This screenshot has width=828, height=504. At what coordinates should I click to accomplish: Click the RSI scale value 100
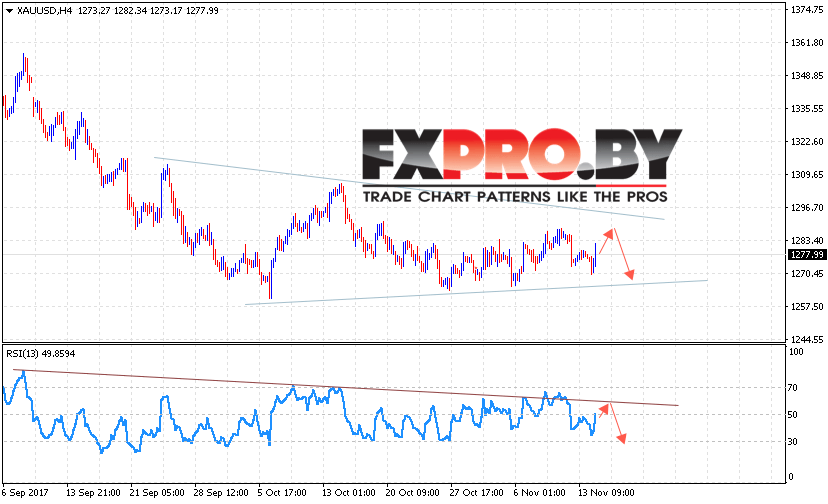coord(796,352)
